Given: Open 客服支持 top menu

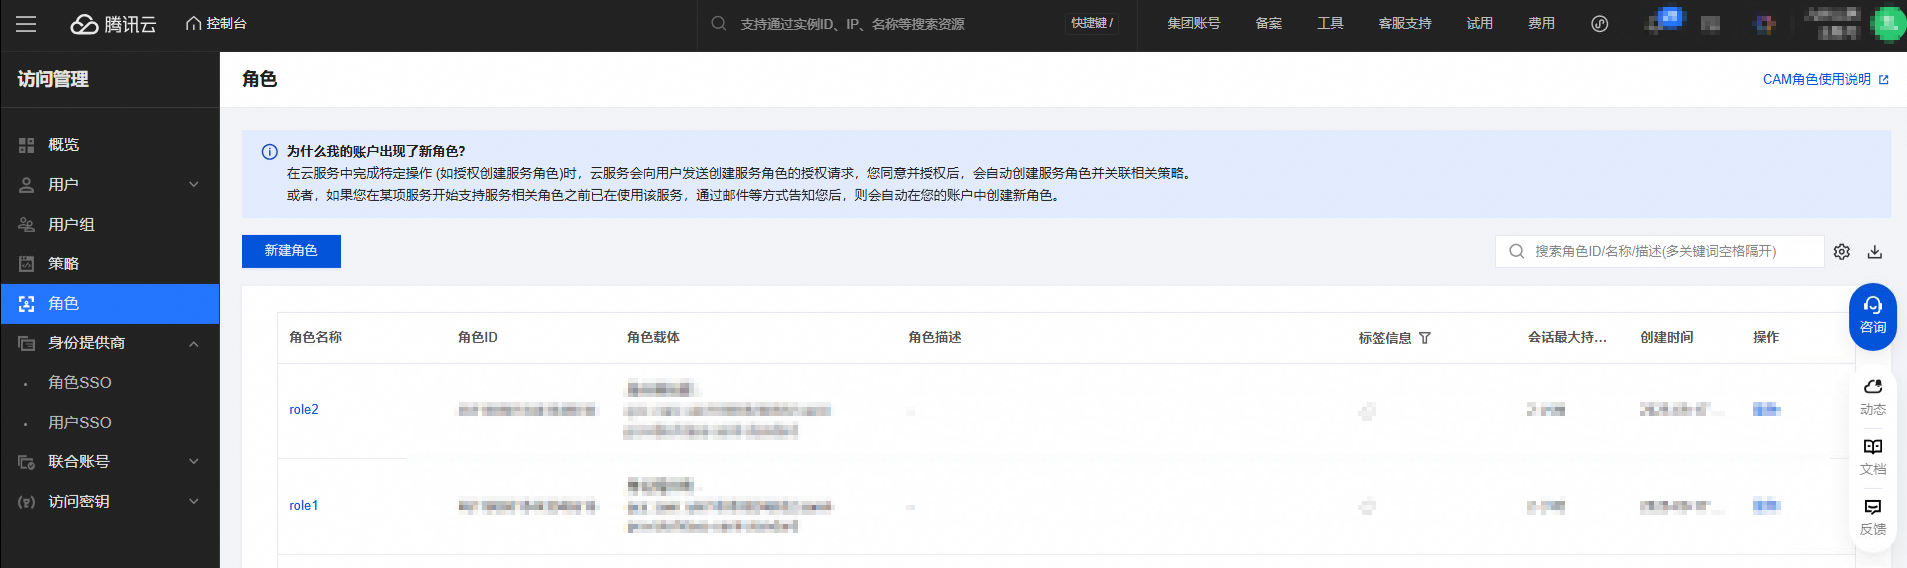Looking at the screenshot, I should coord(1404,23).
